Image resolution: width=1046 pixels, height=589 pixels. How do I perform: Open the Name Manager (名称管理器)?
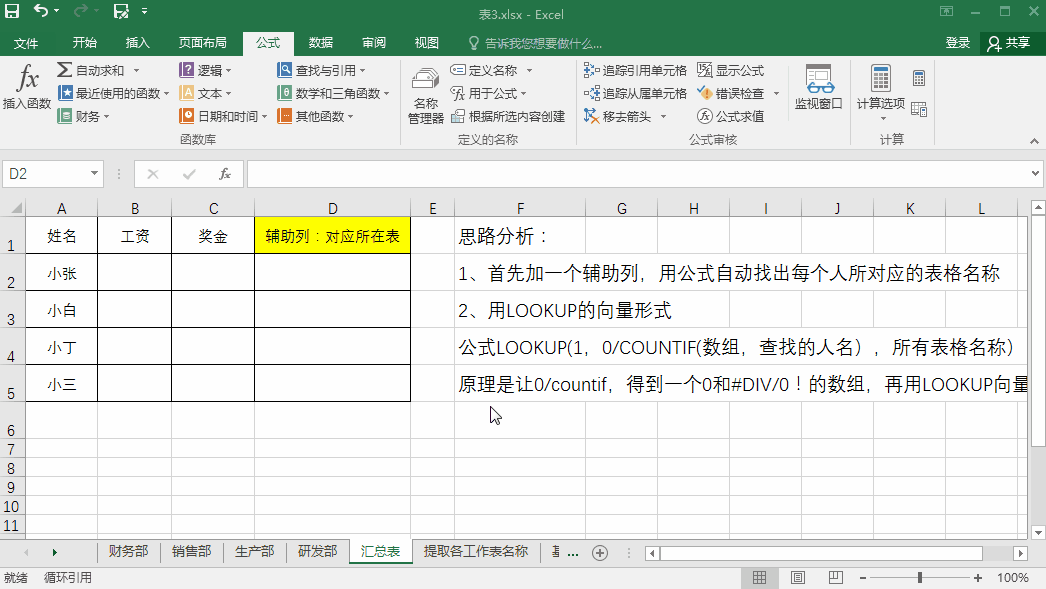426,95
